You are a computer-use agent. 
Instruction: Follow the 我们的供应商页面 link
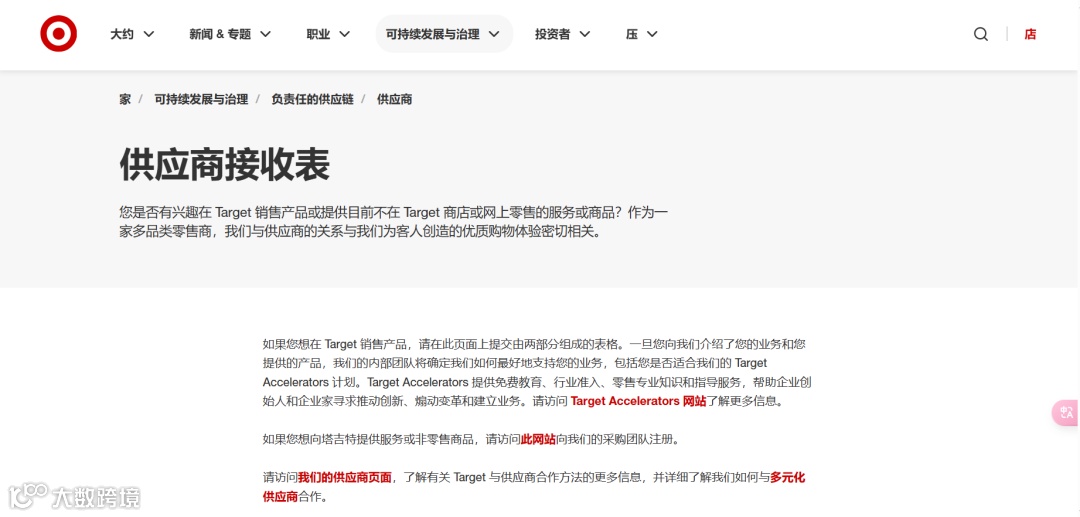click(x=344, y=477)
